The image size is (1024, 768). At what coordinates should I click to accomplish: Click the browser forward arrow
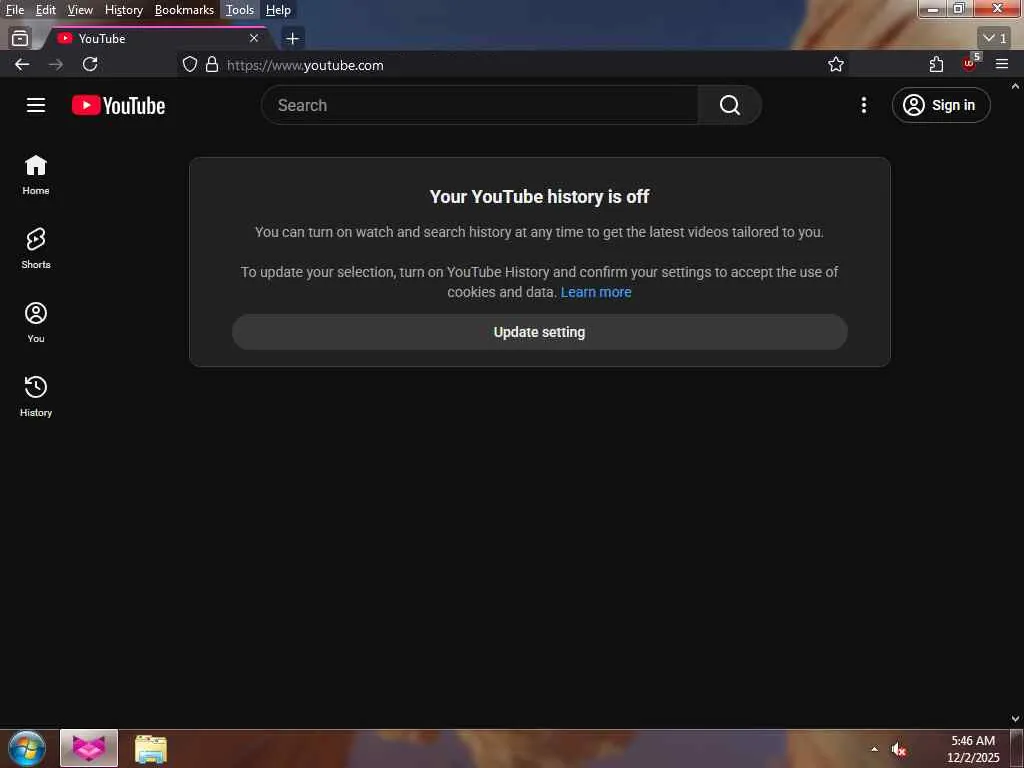tap(56, 64)
